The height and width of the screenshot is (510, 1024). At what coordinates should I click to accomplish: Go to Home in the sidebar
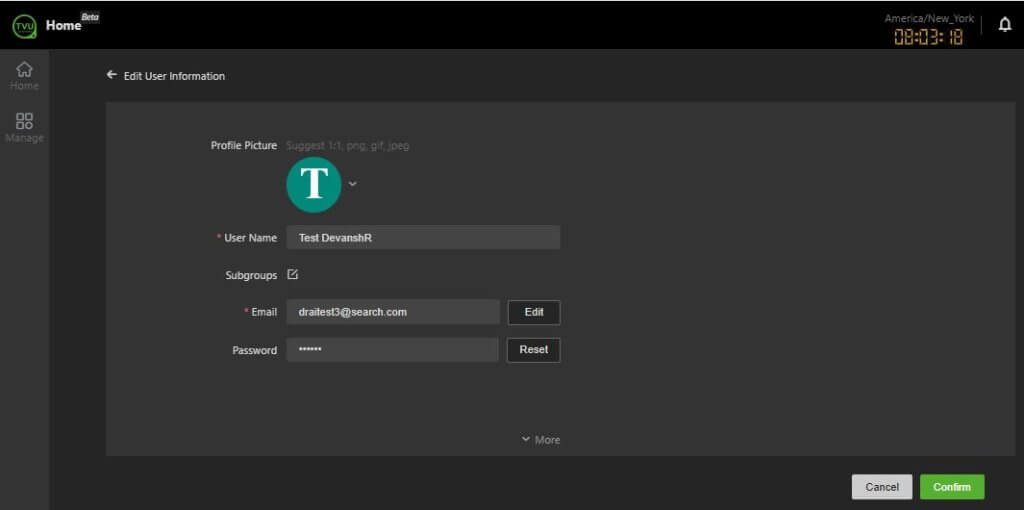point(24,75)
